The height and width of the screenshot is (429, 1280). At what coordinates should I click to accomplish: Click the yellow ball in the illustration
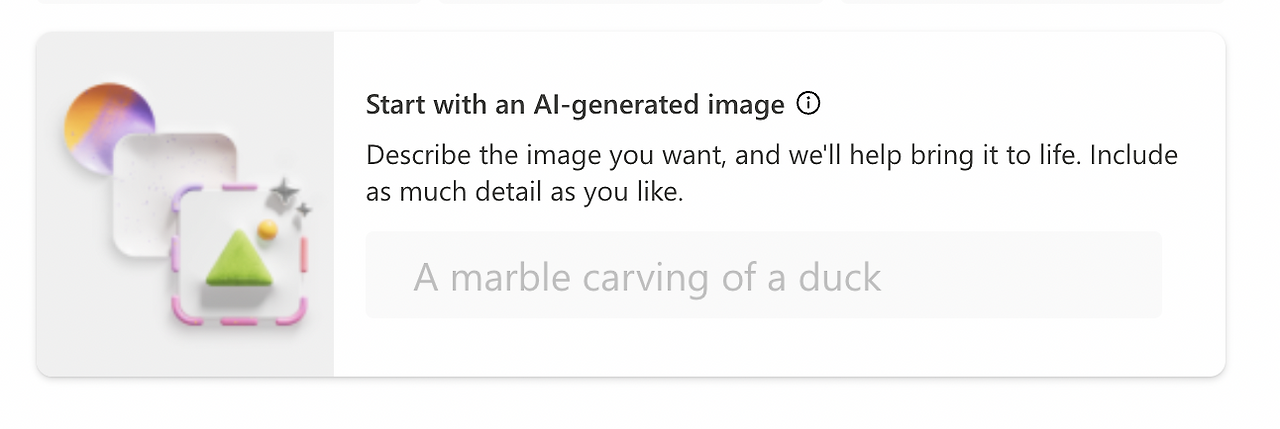point(267,231)
